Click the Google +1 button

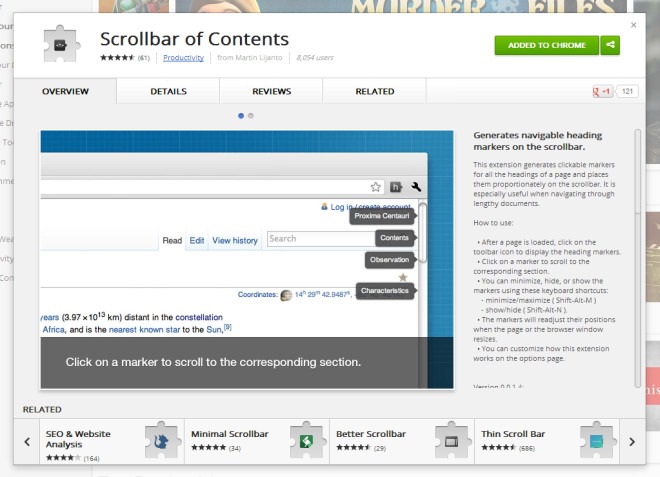click(x=602, y=91)
